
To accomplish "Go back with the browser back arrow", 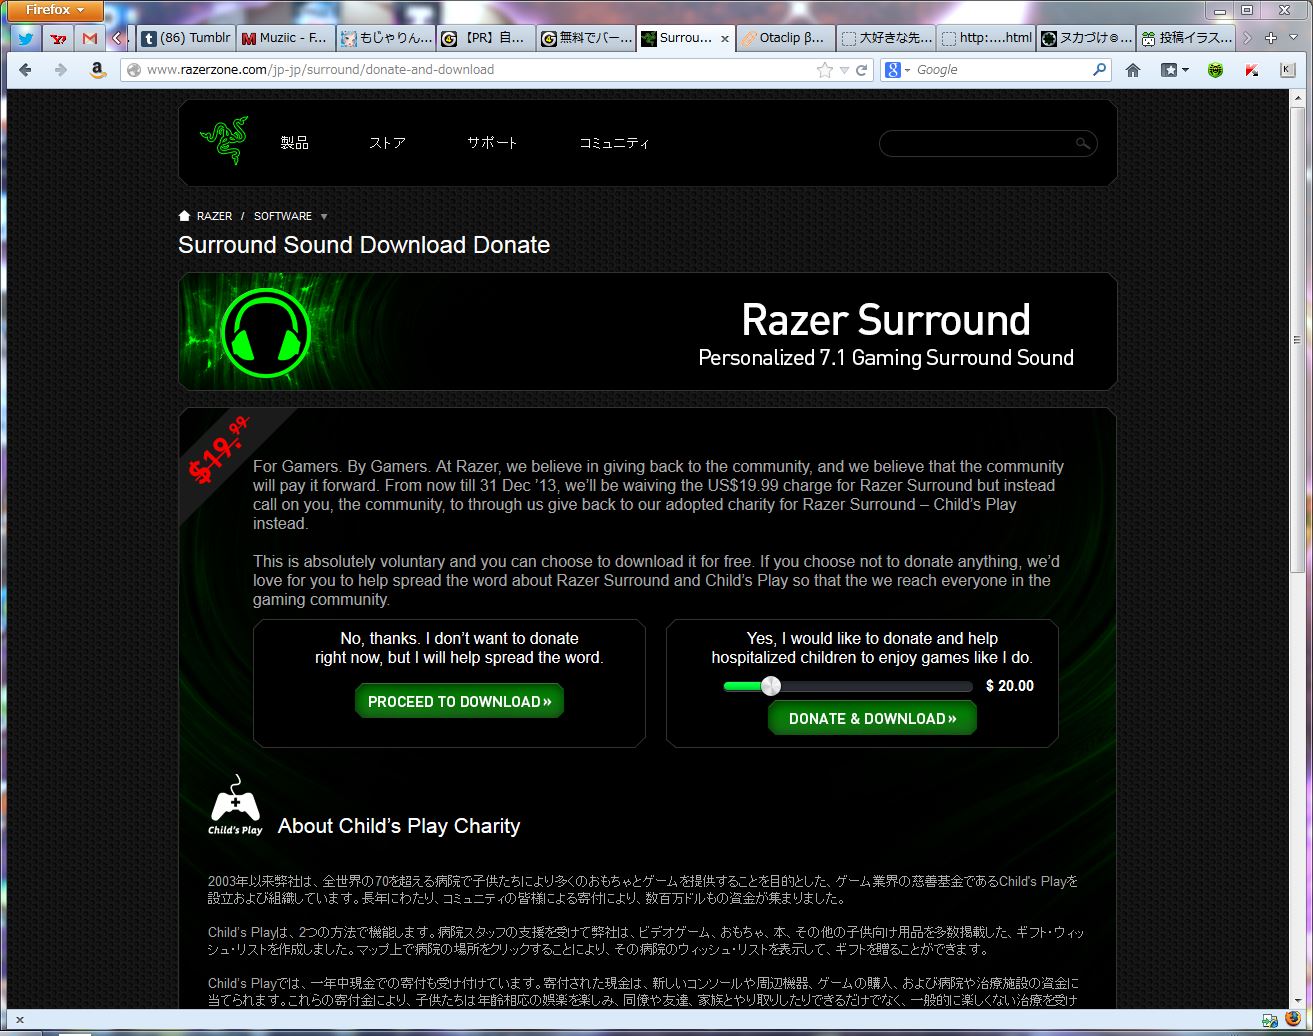I will [26, 70].
